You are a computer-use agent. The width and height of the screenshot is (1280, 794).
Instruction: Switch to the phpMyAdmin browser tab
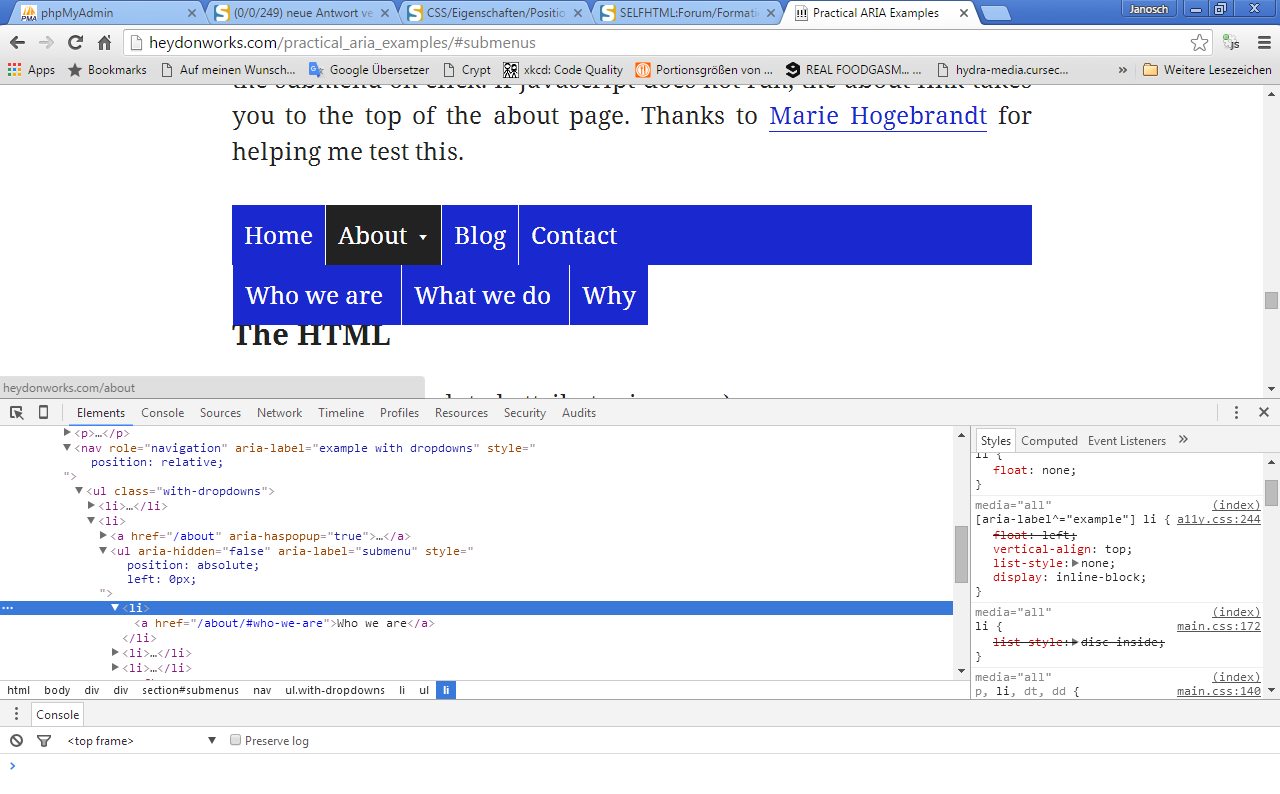(x=107, y=13)
